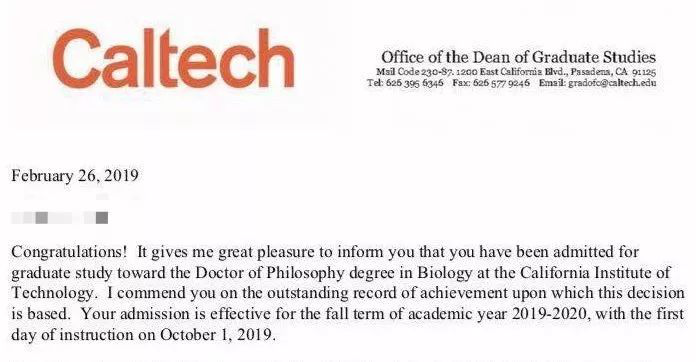Screen dimensions: 696x362
Task: Select the phrase Doctor of Philosophy
Action: pos(269,272)
